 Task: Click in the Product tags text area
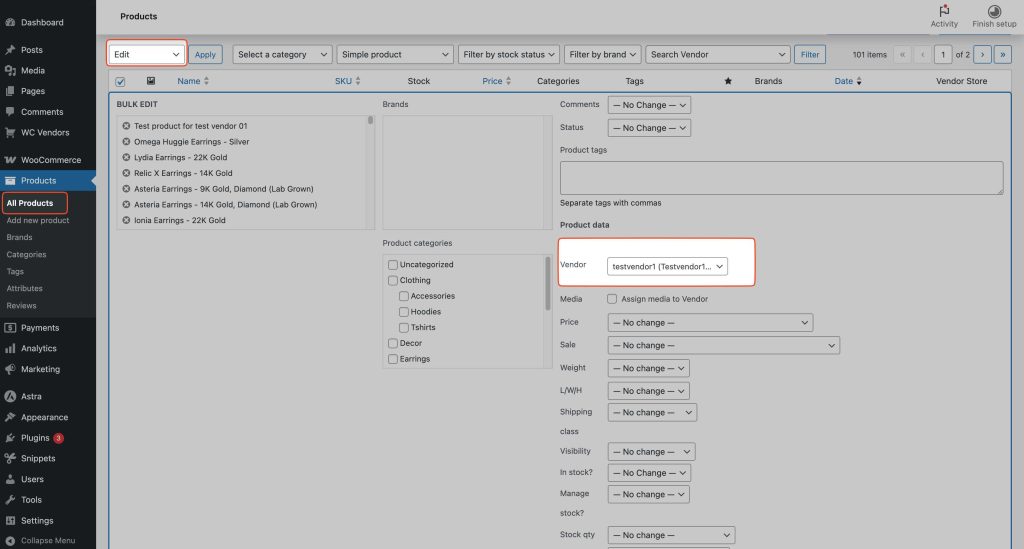coord(781,178)
